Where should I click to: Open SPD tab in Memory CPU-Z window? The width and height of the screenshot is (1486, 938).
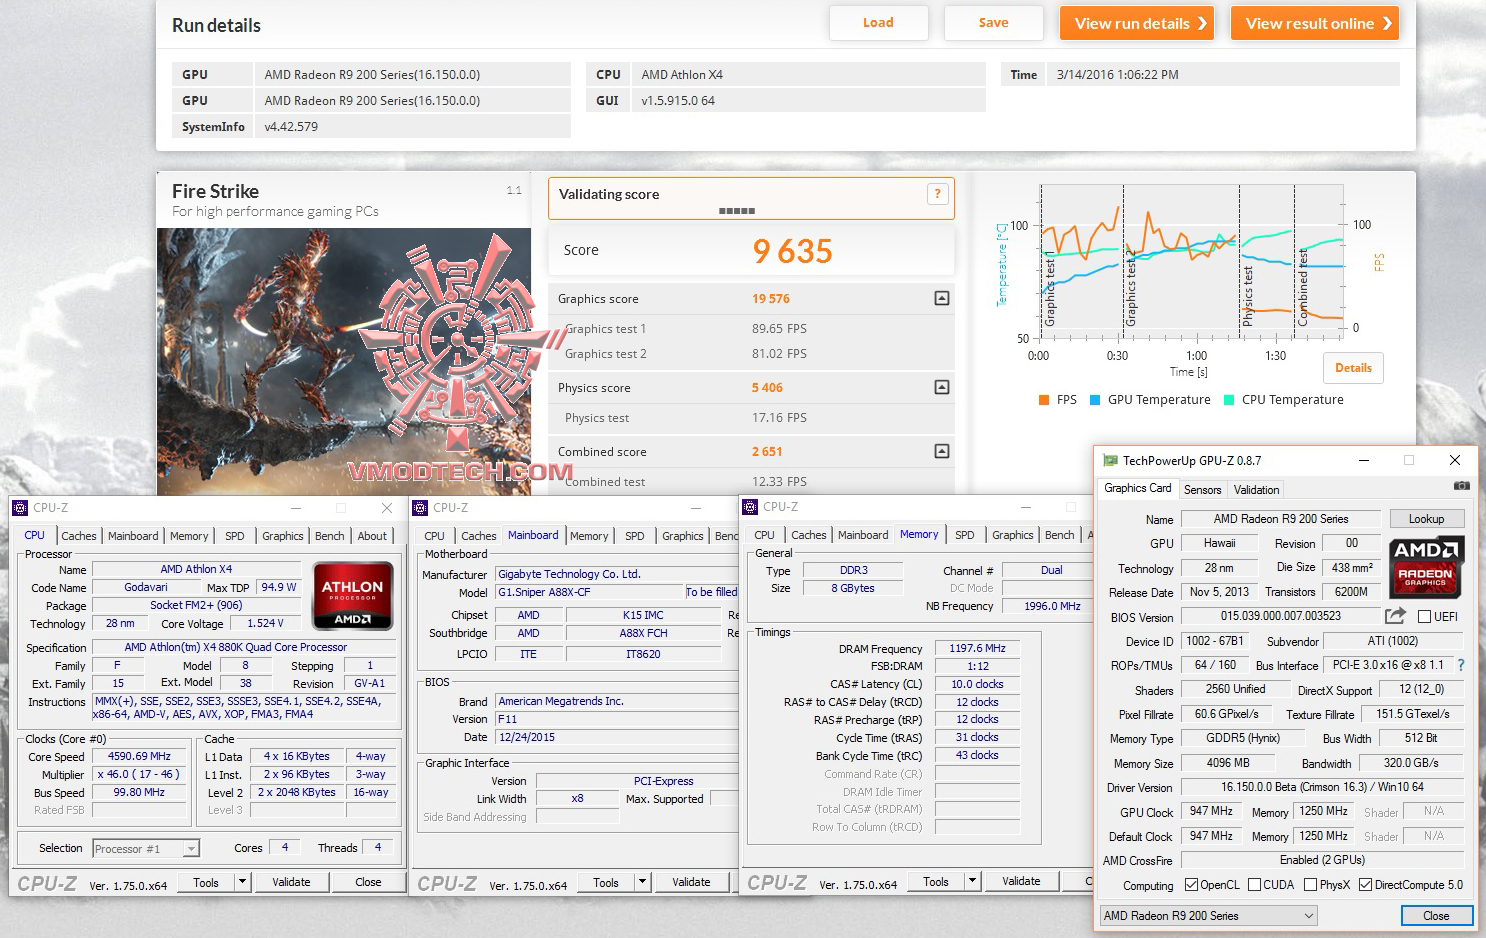pos(964,535)
